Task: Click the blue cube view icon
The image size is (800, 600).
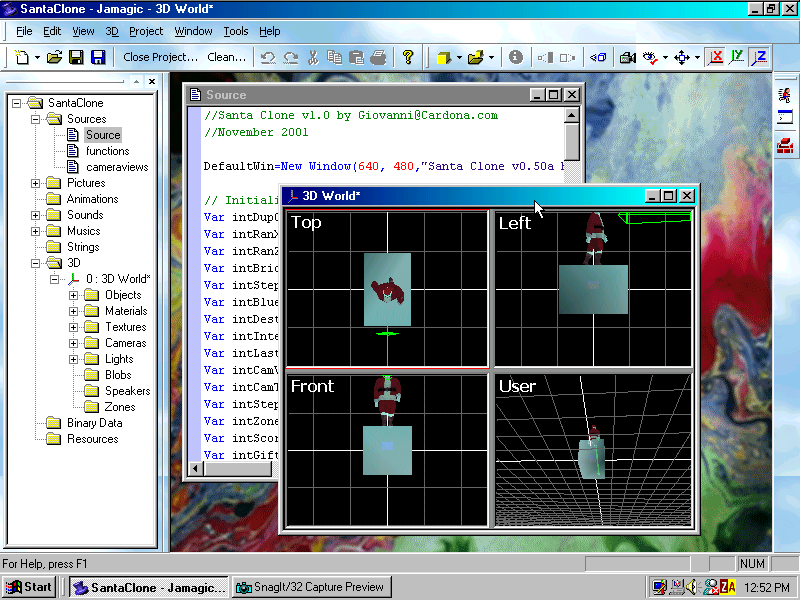Action: click(598, 58)
